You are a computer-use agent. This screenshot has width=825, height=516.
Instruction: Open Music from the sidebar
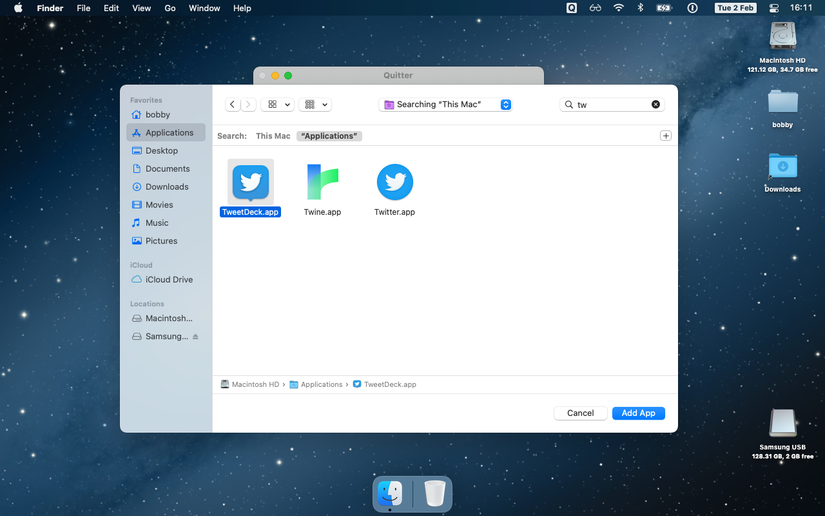166,222
